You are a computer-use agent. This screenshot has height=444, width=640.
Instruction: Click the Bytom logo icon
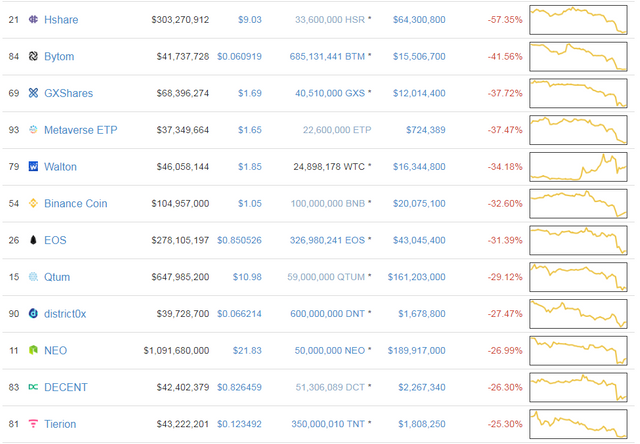tap(34, 56)
